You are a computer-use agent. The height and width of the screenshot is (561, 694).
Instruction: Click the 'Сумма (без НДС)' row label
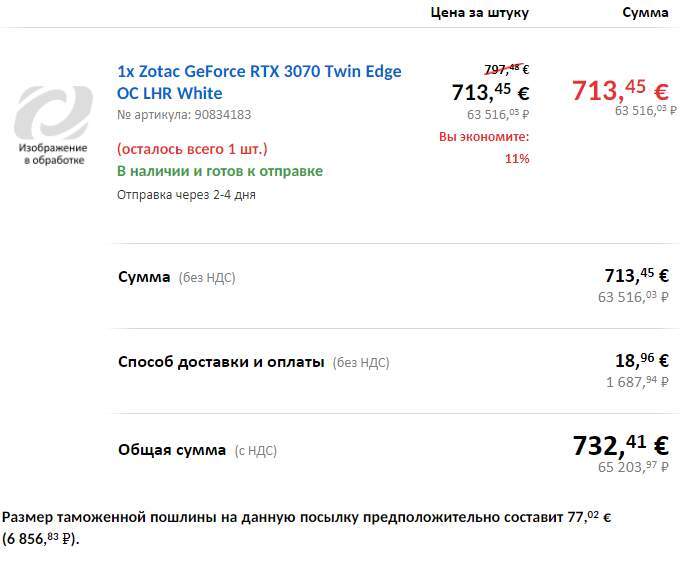[x=177, y=277]
